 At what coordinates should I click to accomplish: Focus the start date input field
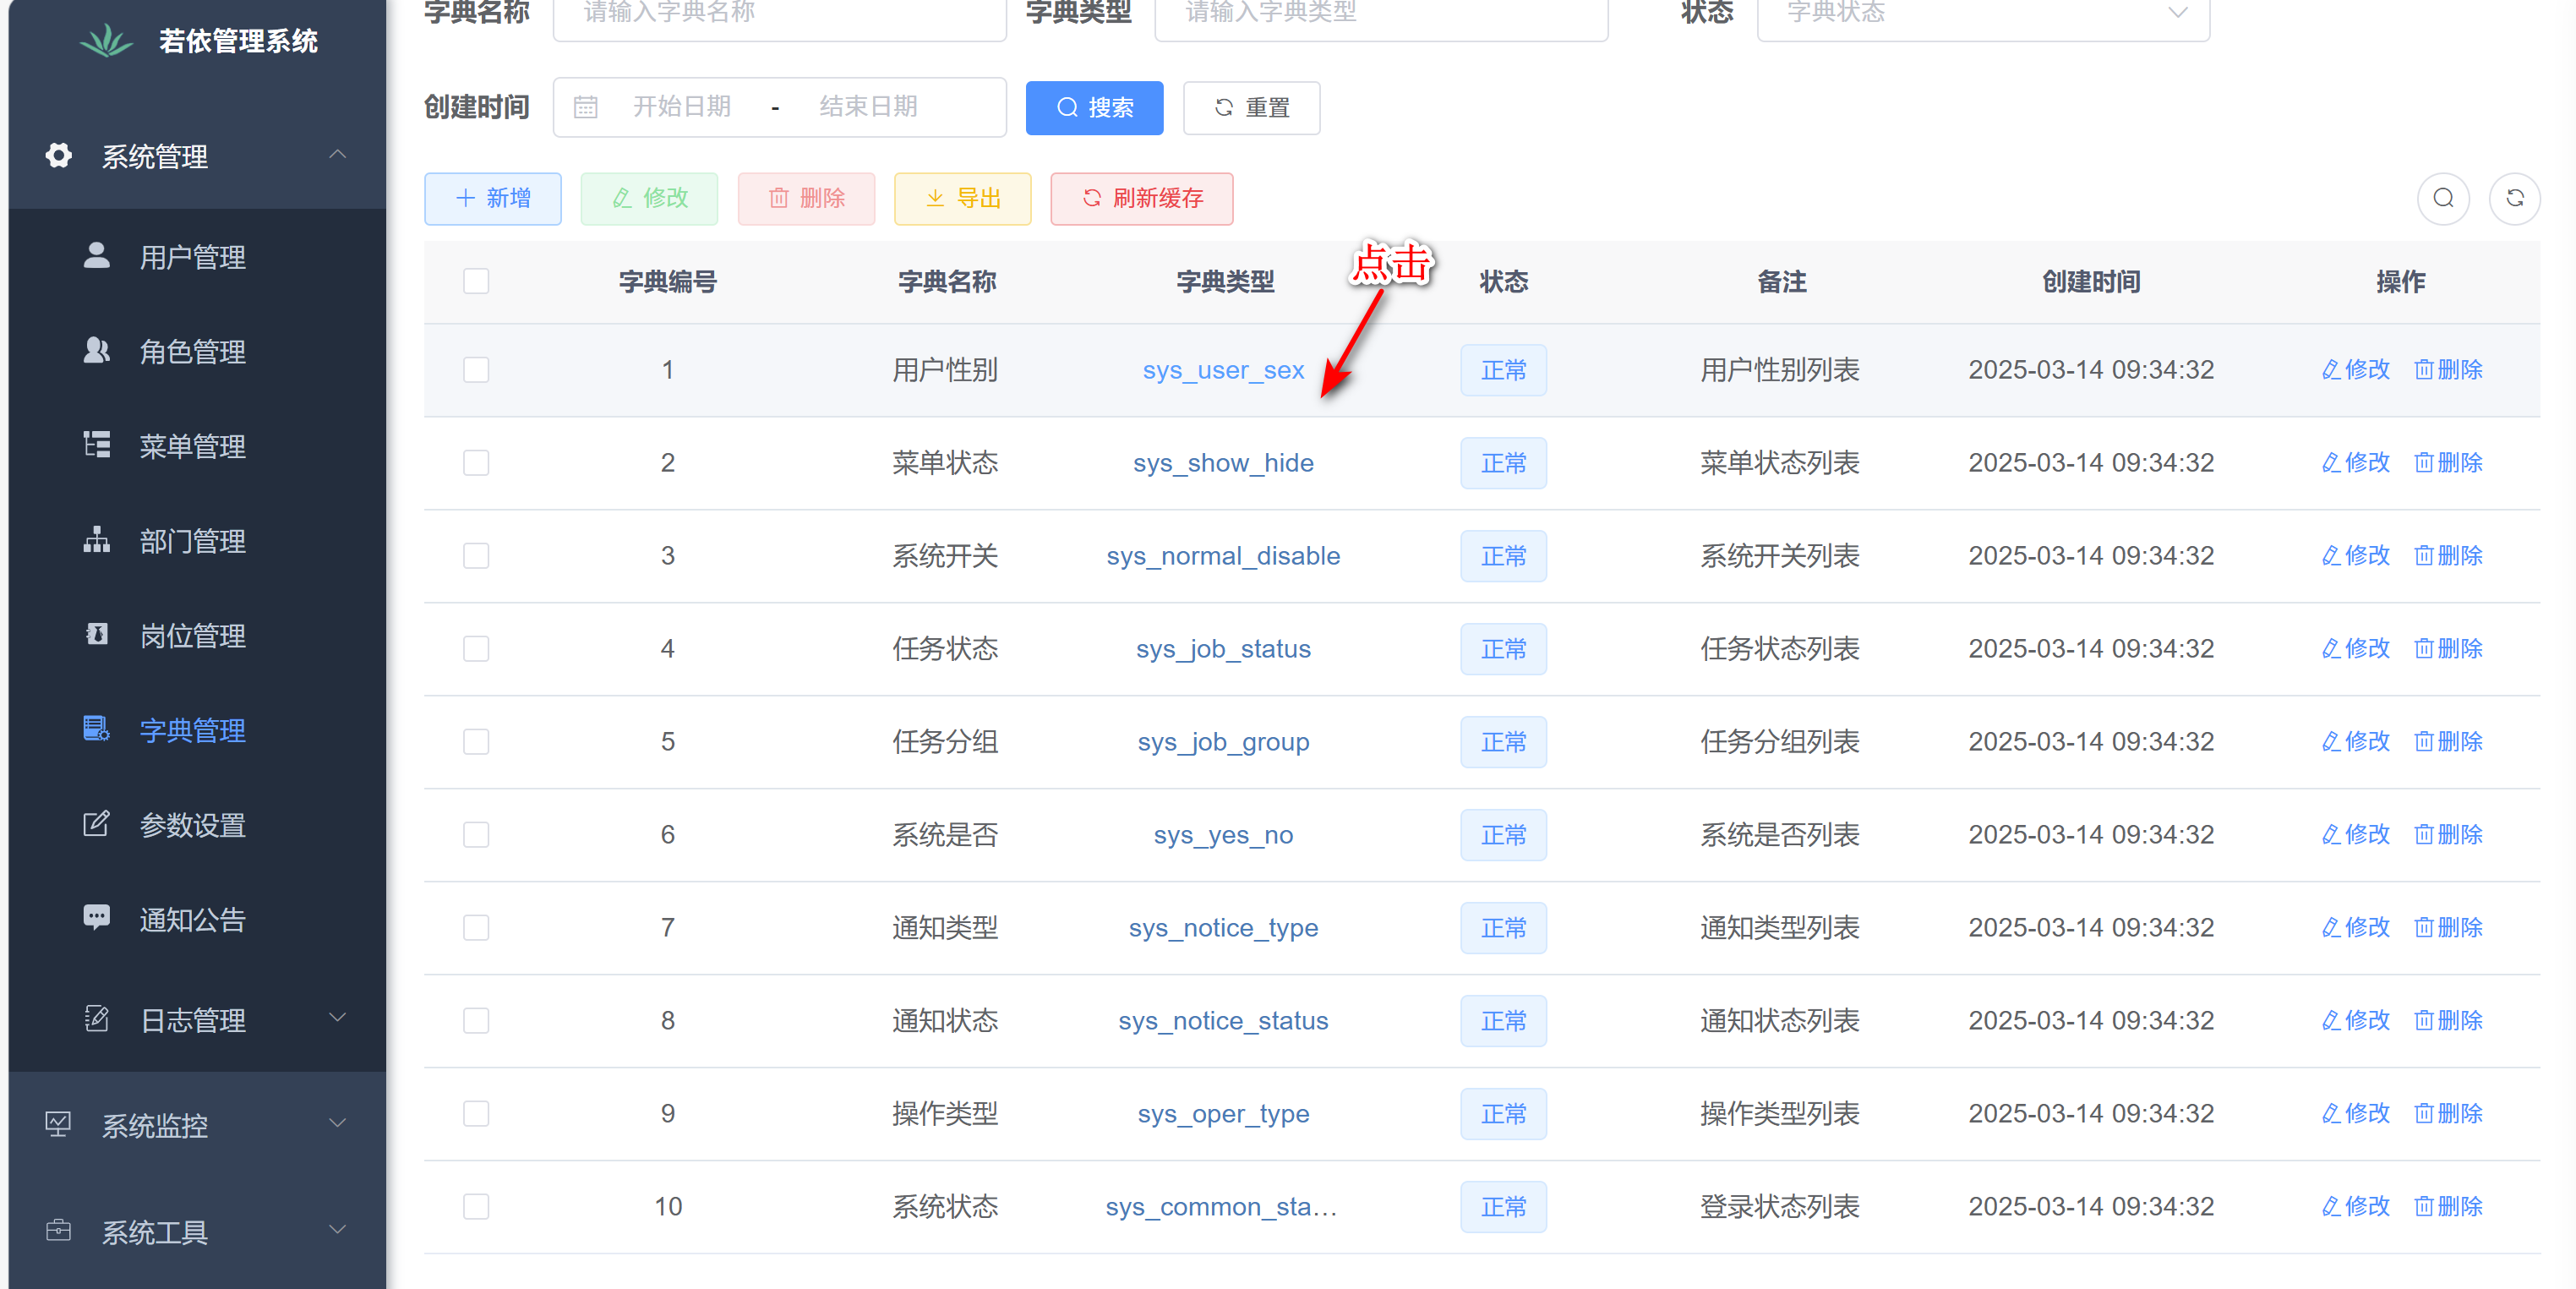[681, 107]
